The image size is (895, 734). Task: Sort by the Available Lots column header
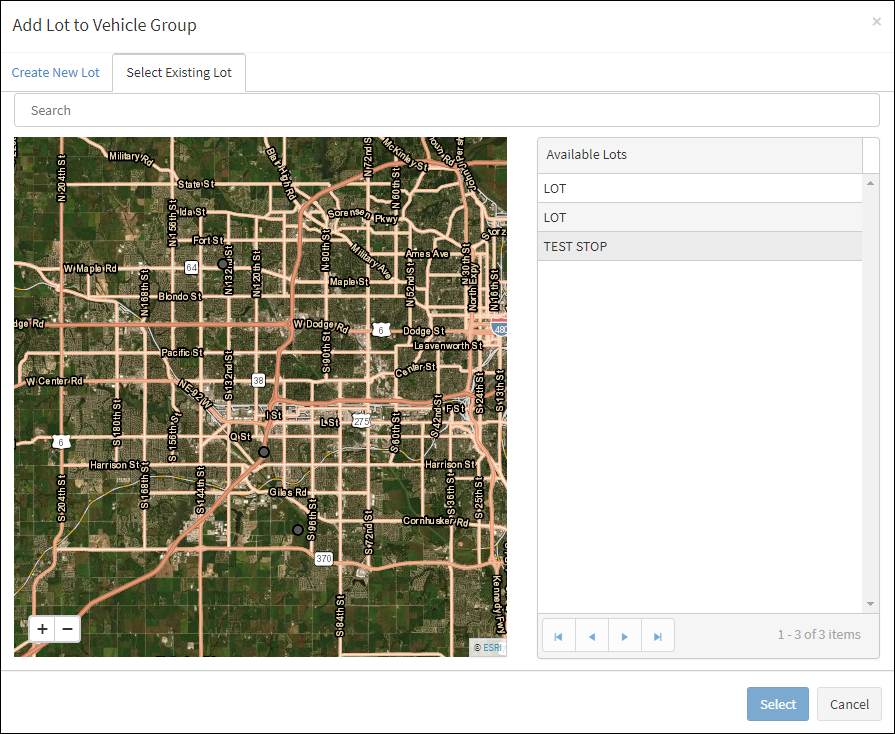point(699,155)
